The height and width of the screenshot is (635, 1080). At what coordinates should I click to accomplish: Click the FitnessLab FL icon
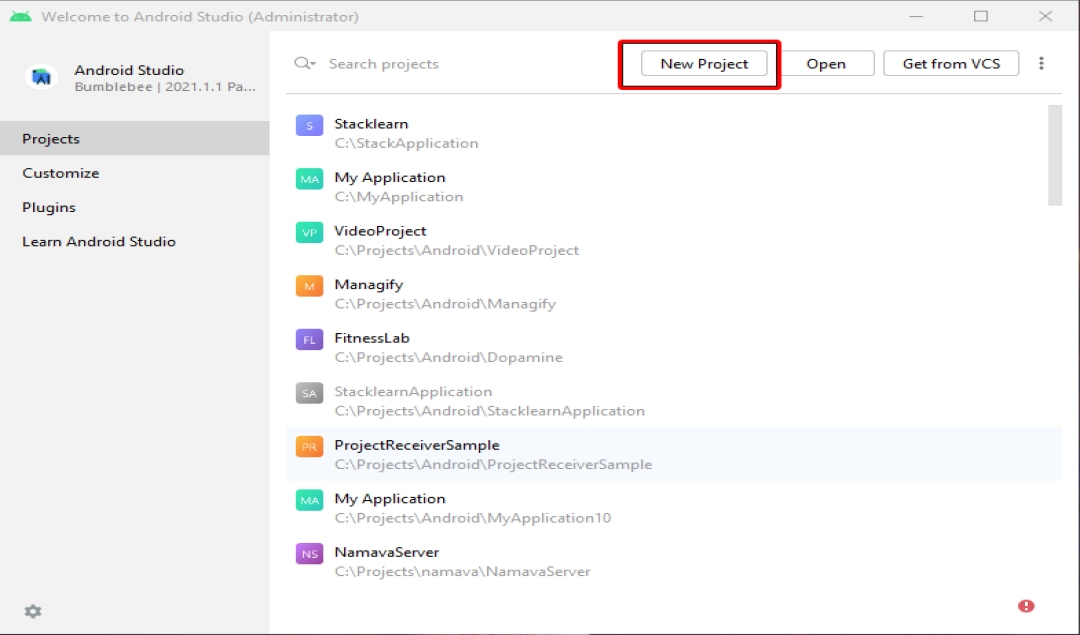pyautogui.click(x=309, y=340)
